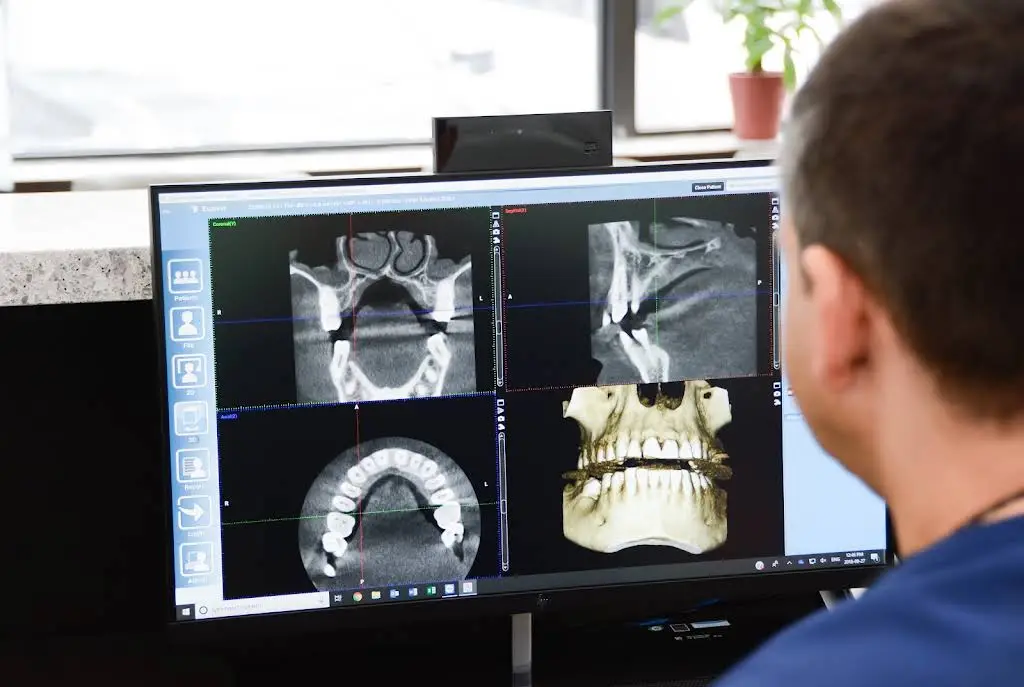Open the Report module in the sidebar

pos(193,468)
